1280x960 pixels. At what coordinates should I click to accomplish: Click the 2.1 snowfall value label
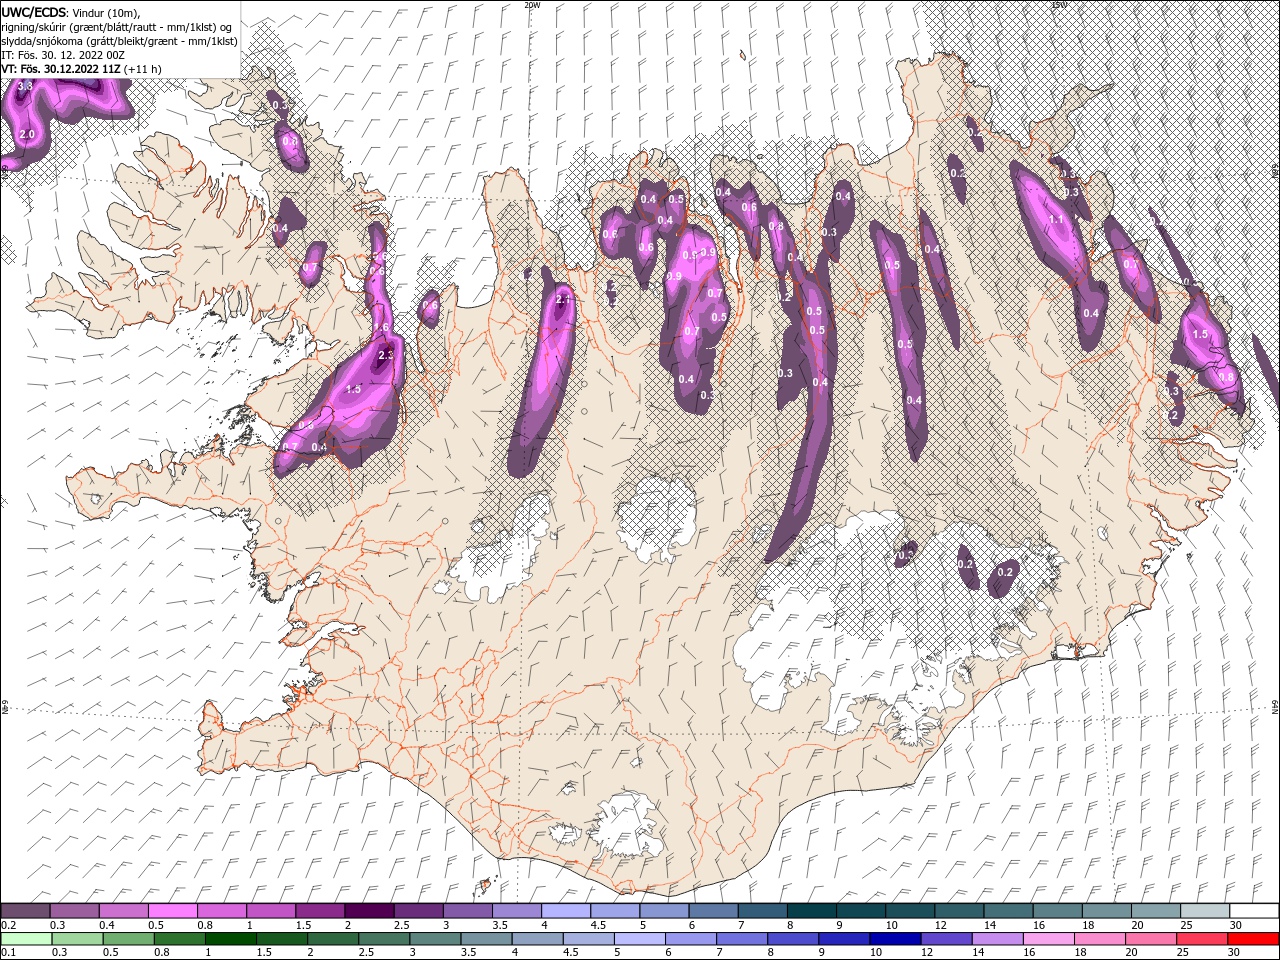tap(562, 299)
